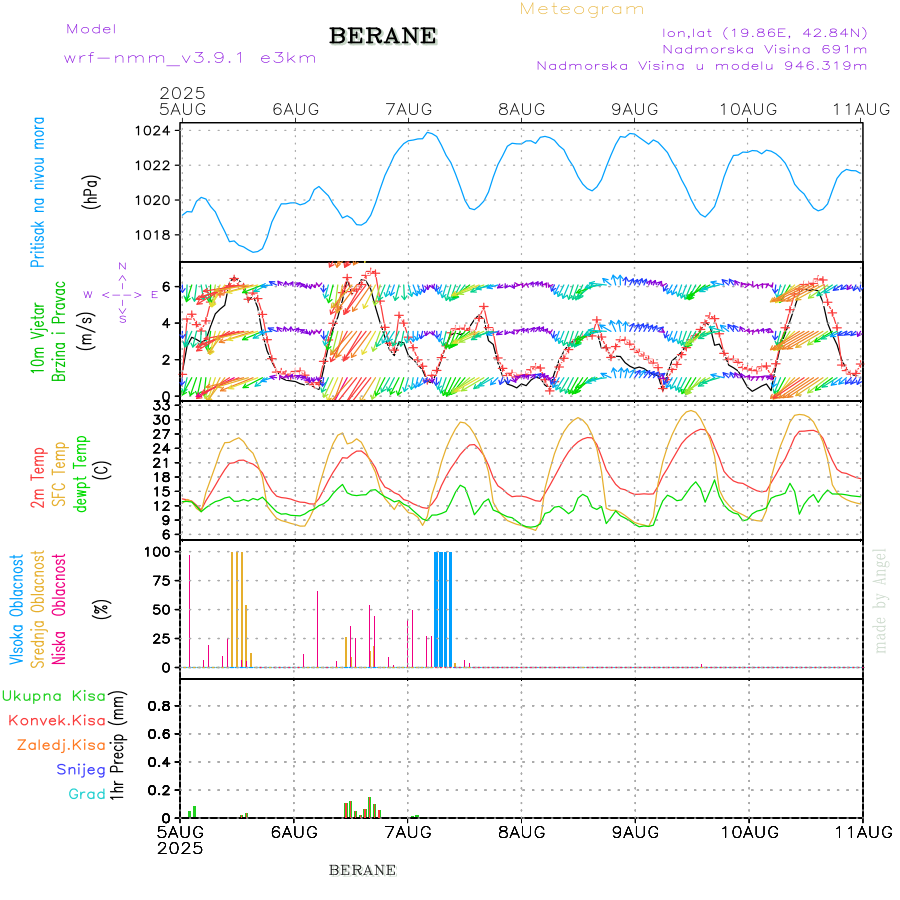Click the Nadmorska Visina u modelu label

pos(701,66)
